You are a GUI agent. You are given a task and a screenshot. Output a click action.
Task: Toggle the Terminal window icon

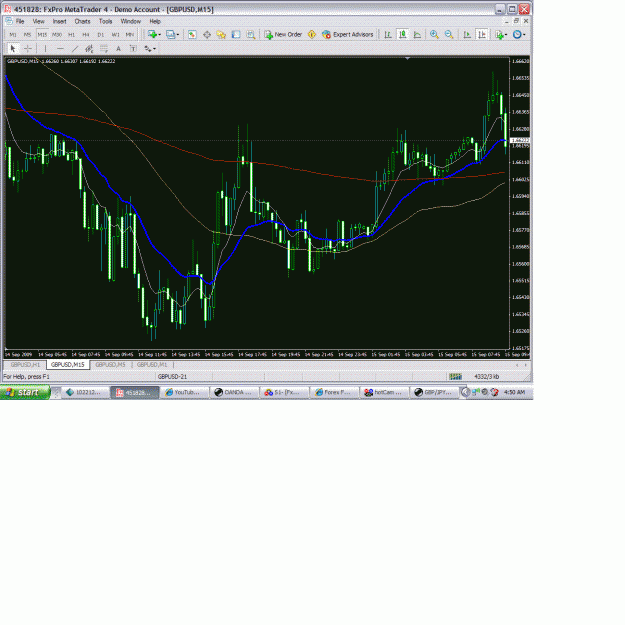click(236, 35)
